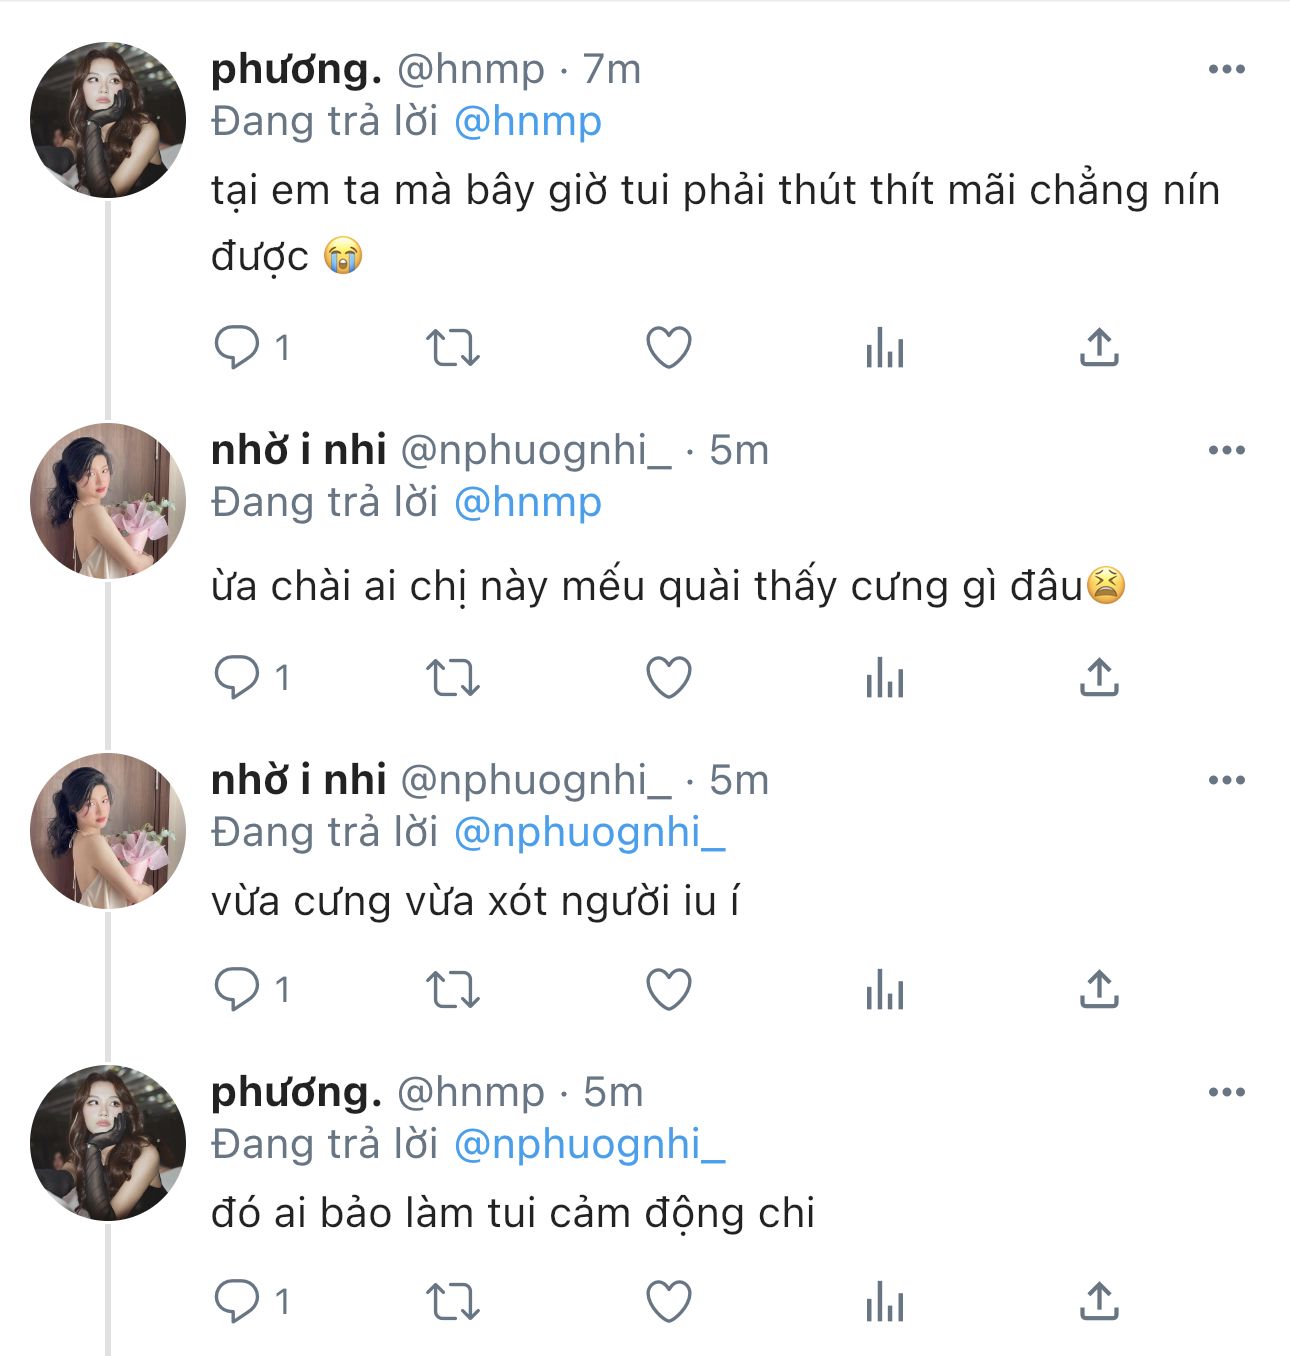Viewport: 1290px width, 1356px height.
Task: Reply to the "đó ai bảo" tweet
Action: (238, 1302)
